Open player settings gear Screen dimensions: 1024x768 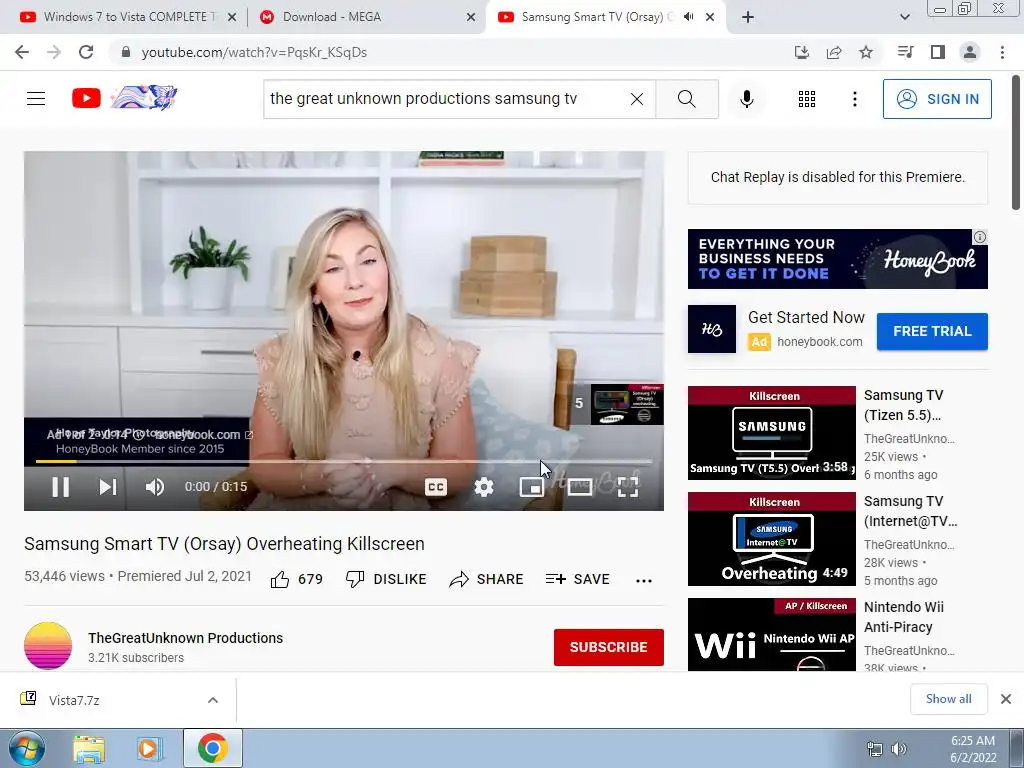(484, 487)
